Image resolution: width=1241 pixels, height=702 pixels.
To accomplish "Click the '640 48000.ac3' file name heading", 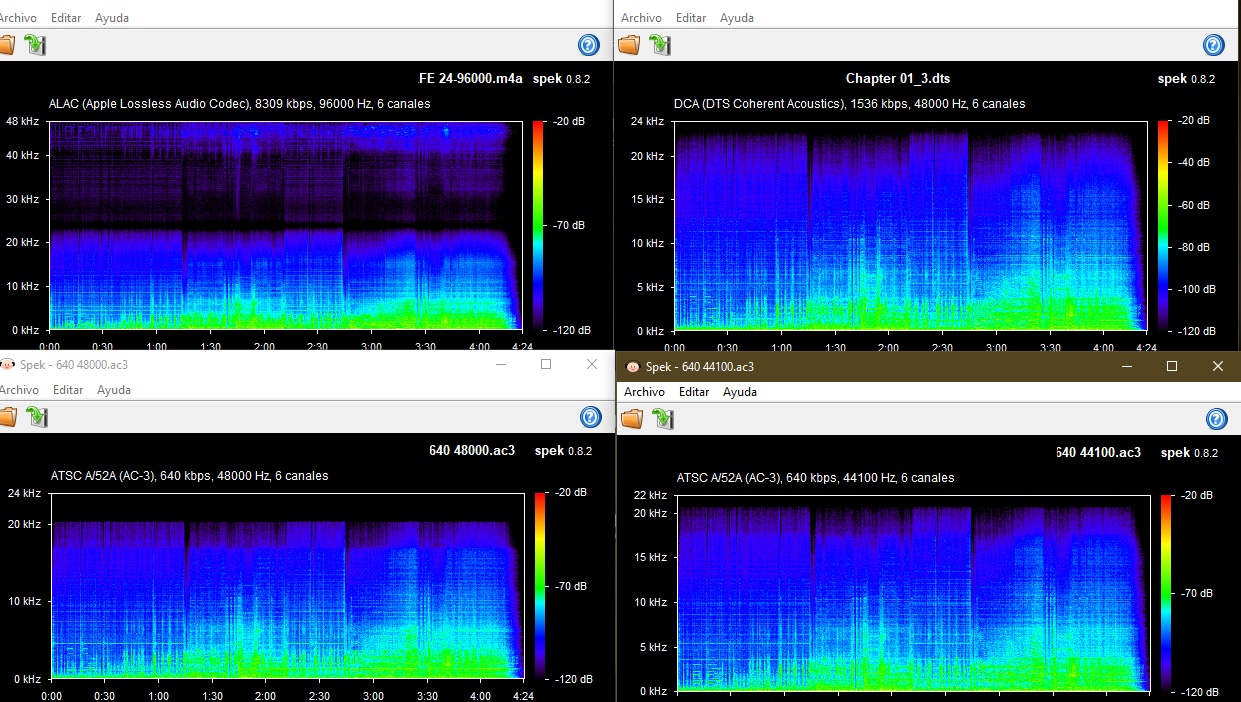I will (472, 451).
